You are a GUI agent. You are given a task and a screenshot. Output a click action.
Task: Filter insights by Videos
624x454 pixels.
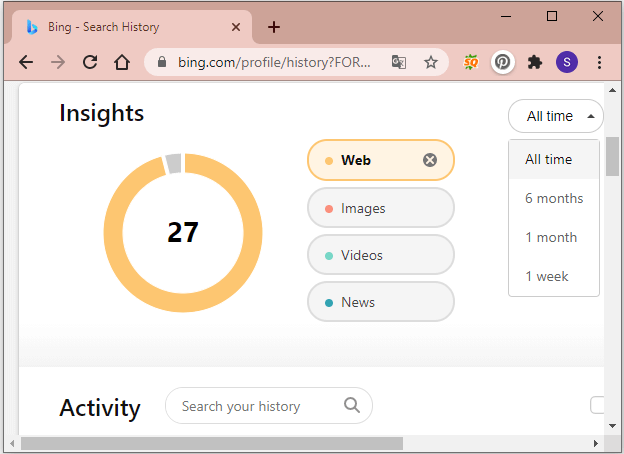pos(380,255)
